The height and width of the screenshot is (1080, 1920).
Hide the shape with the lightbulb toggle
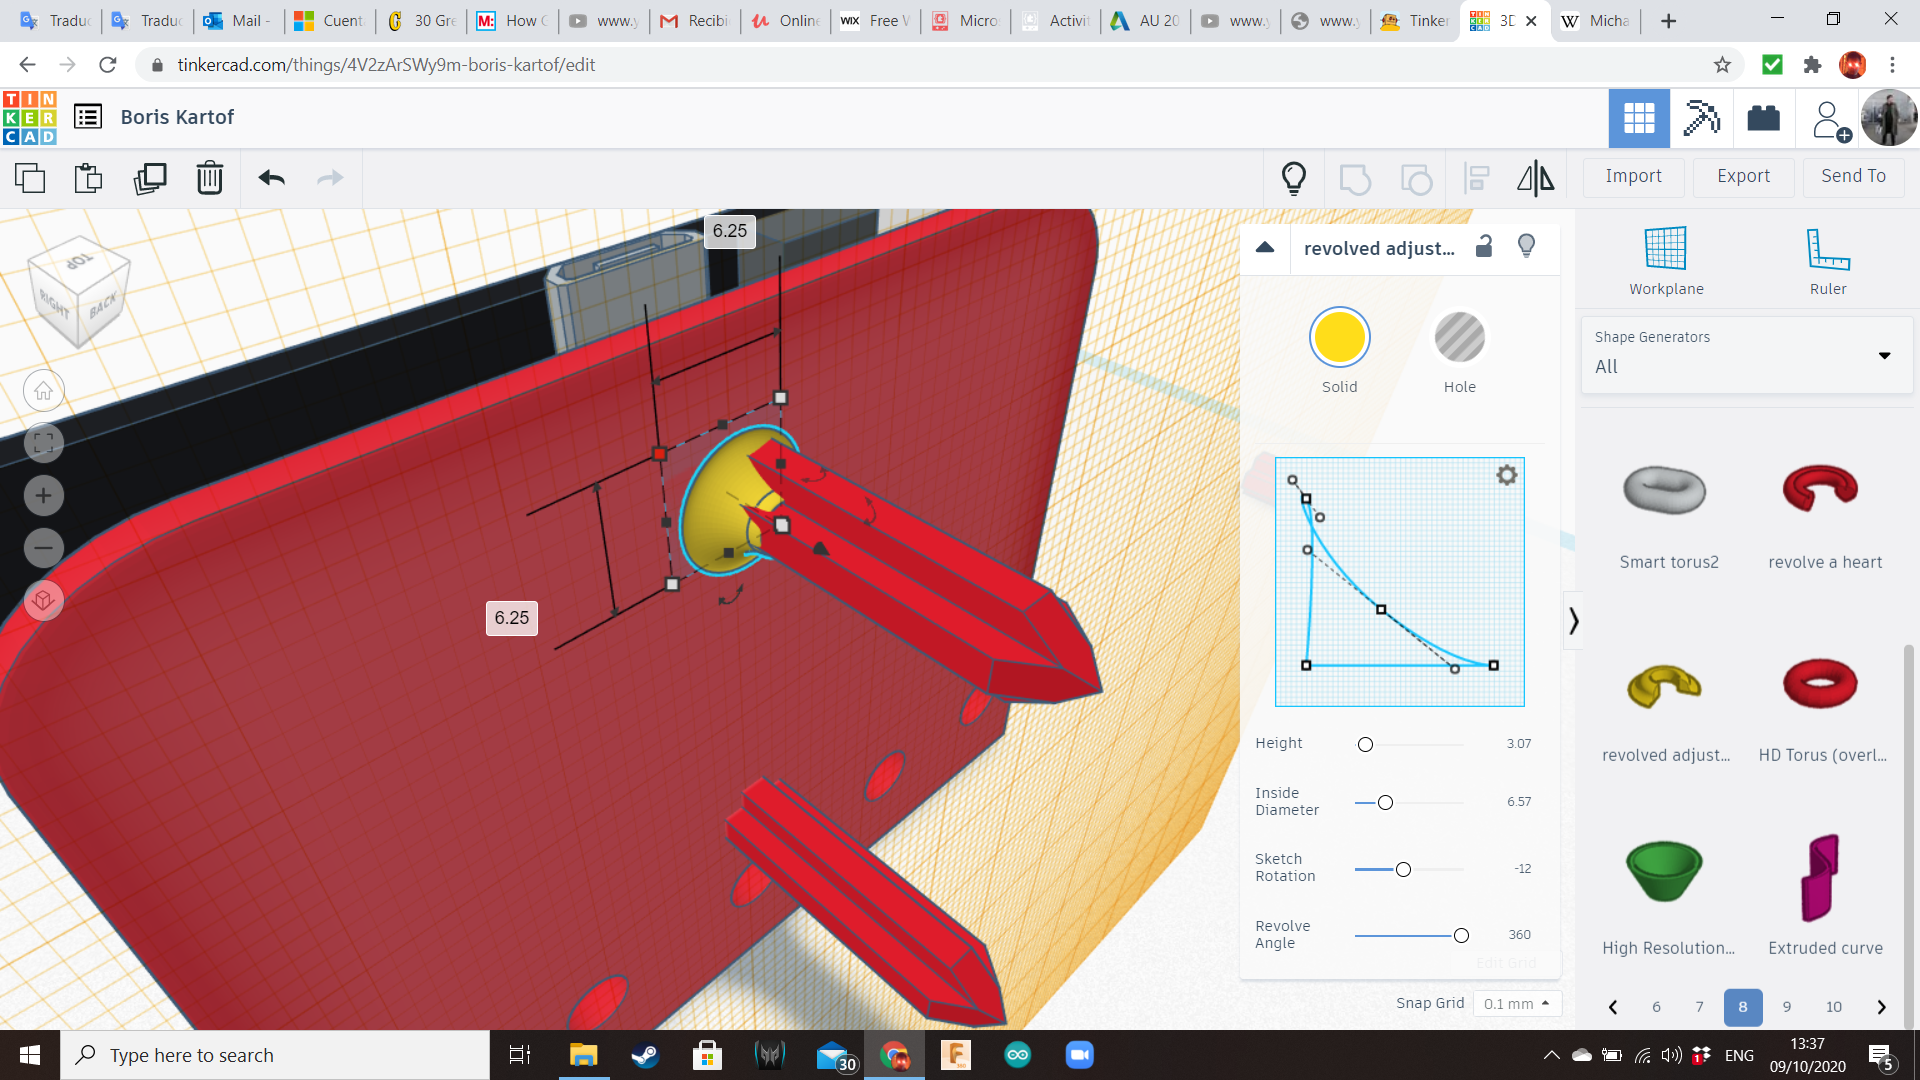(x=1525, y=246)
